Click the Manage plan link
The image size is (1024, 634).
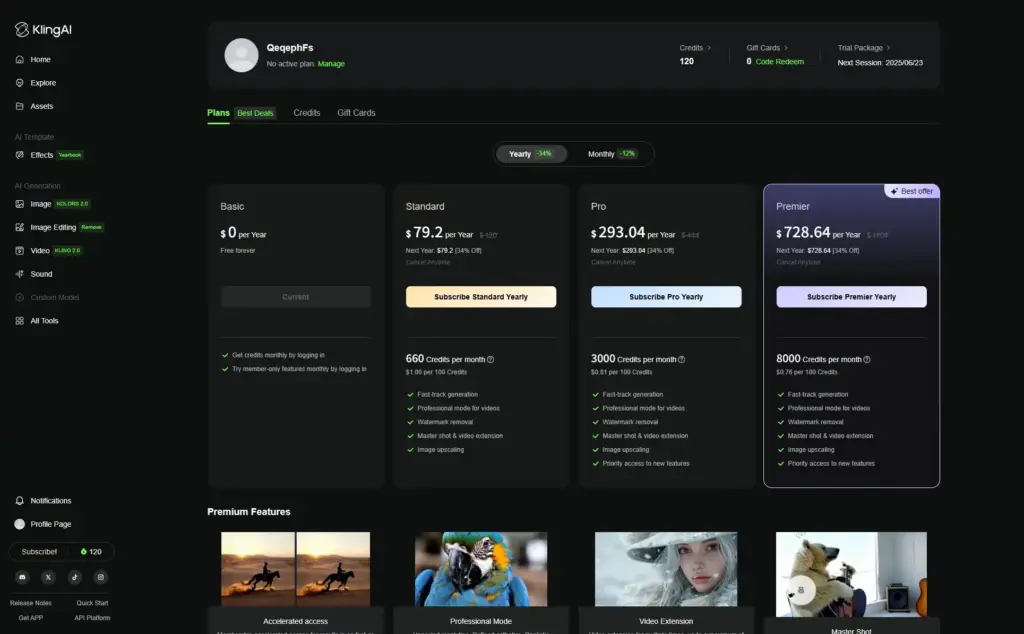[x=331, y=64]
